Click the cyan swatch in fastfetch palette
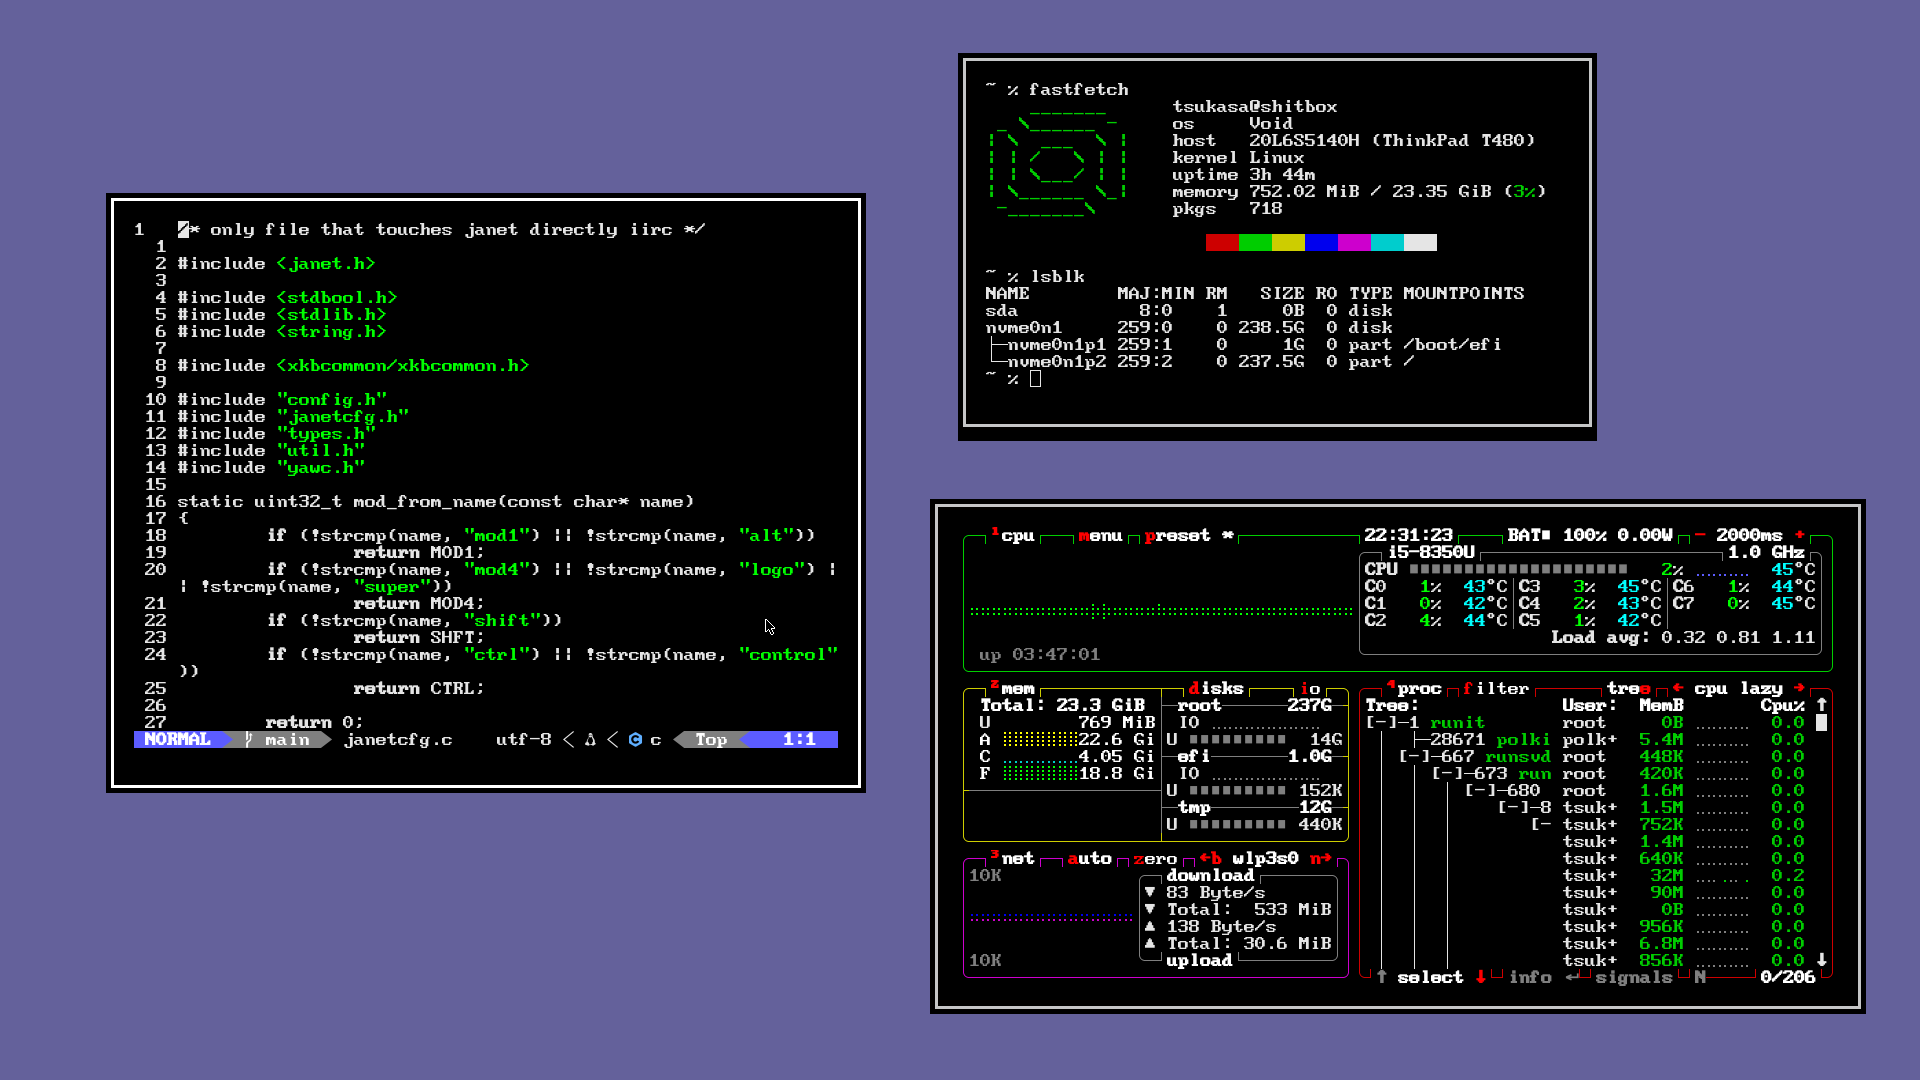 1387,242
